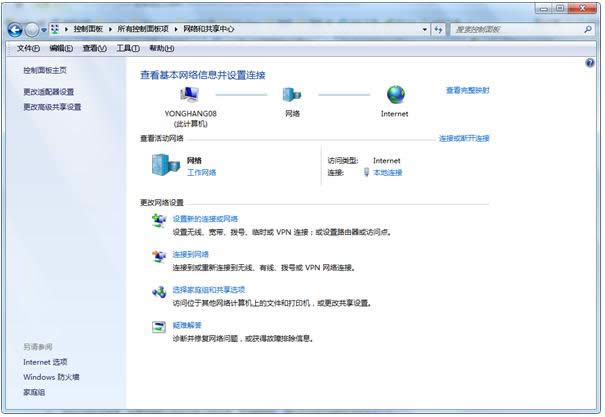605x417 pixels.
Task: Expand the arrow after 控制面板 breadcrumb
Action: pos(110,29)
